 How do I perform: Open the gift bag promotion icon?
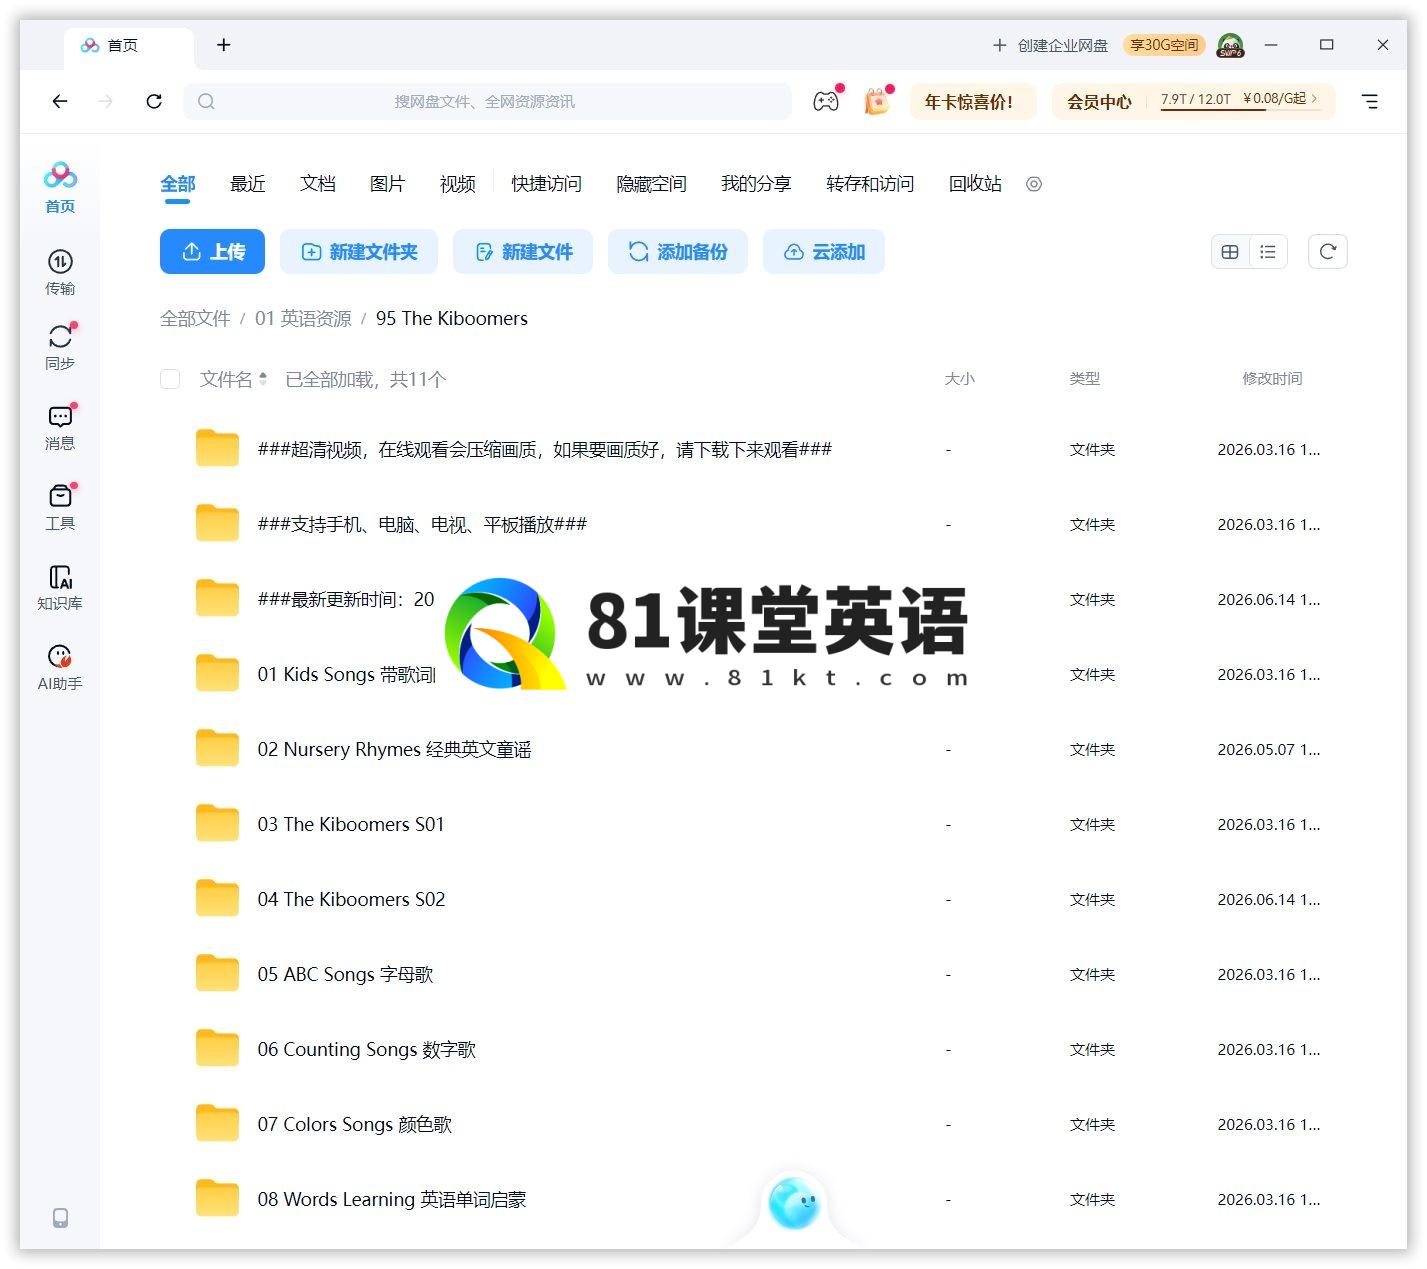click(x=877, y=101)
